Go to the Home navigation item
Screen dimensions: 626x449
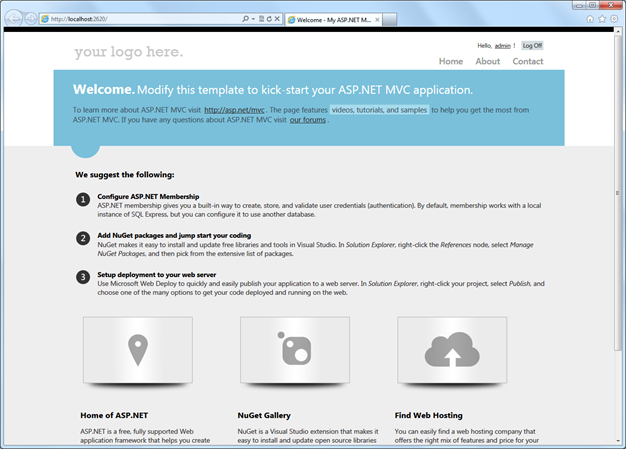click(x=450, y=62)
